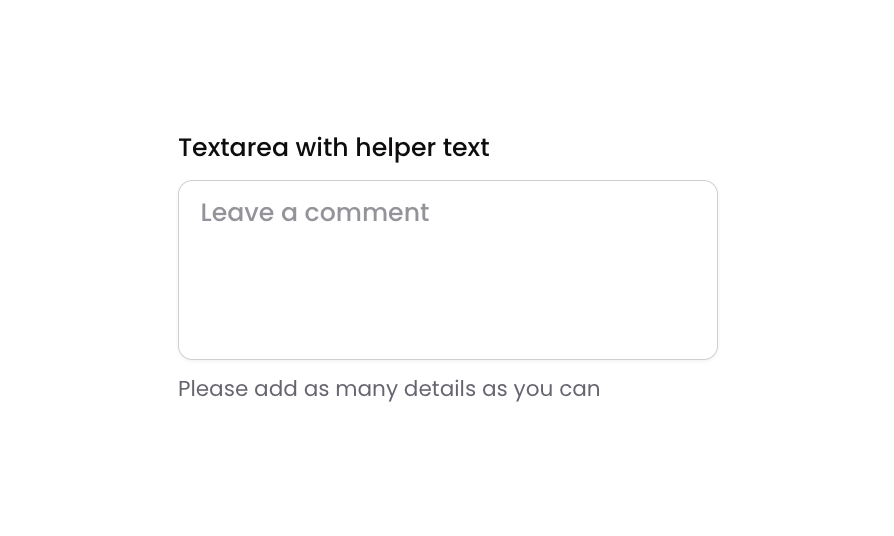Click the top-right corner inside the textarea
The width and height of the screenshot is (894, 536).
point(702,196)
